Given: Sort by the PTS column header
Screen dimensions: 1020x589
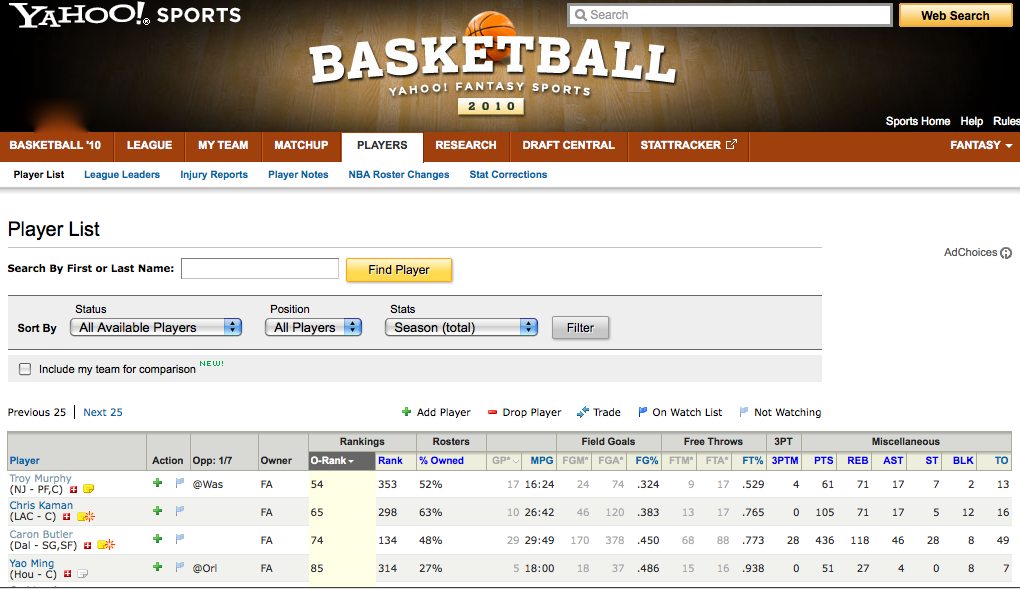Looking at the screenshot, I should 824,460.
